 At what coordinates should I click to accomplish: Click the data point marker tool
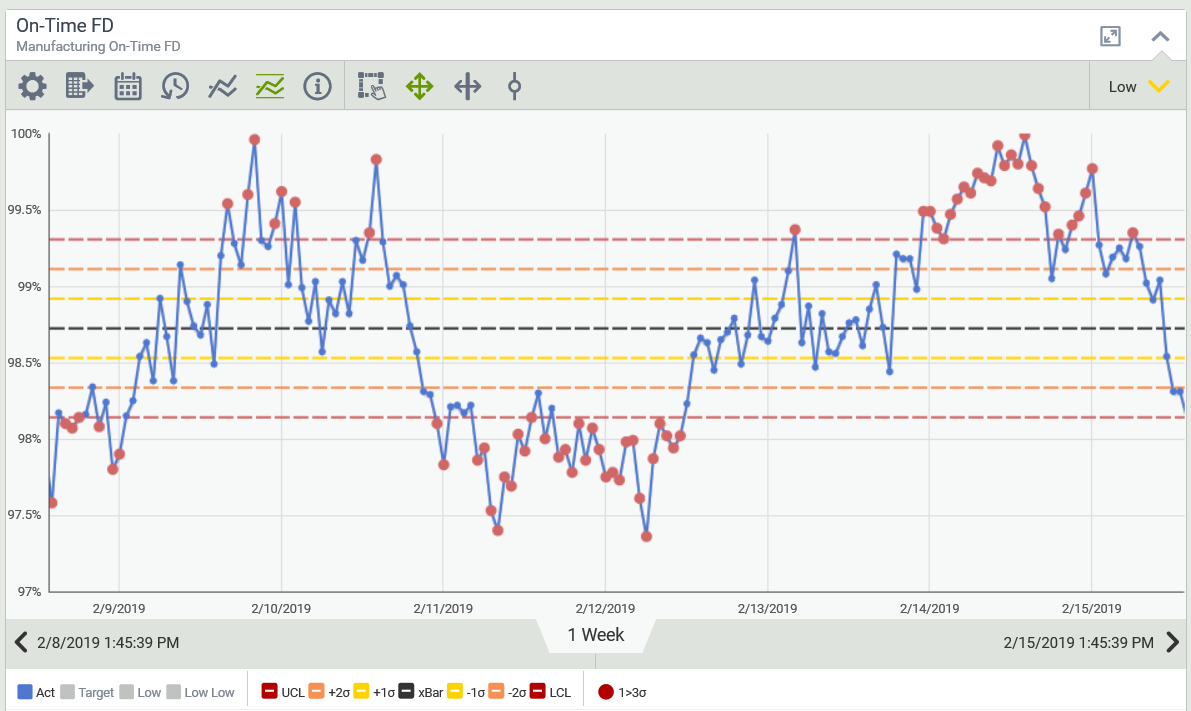click(x=514, y=86)
